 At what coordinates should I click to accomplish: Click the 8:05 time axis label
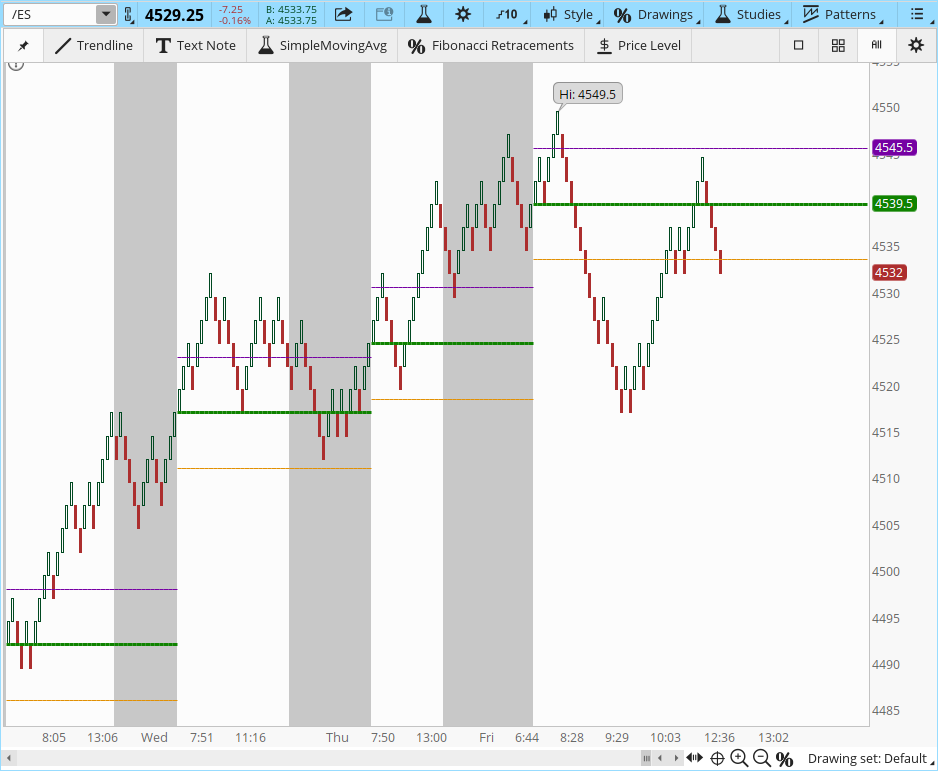click(54, 737)
